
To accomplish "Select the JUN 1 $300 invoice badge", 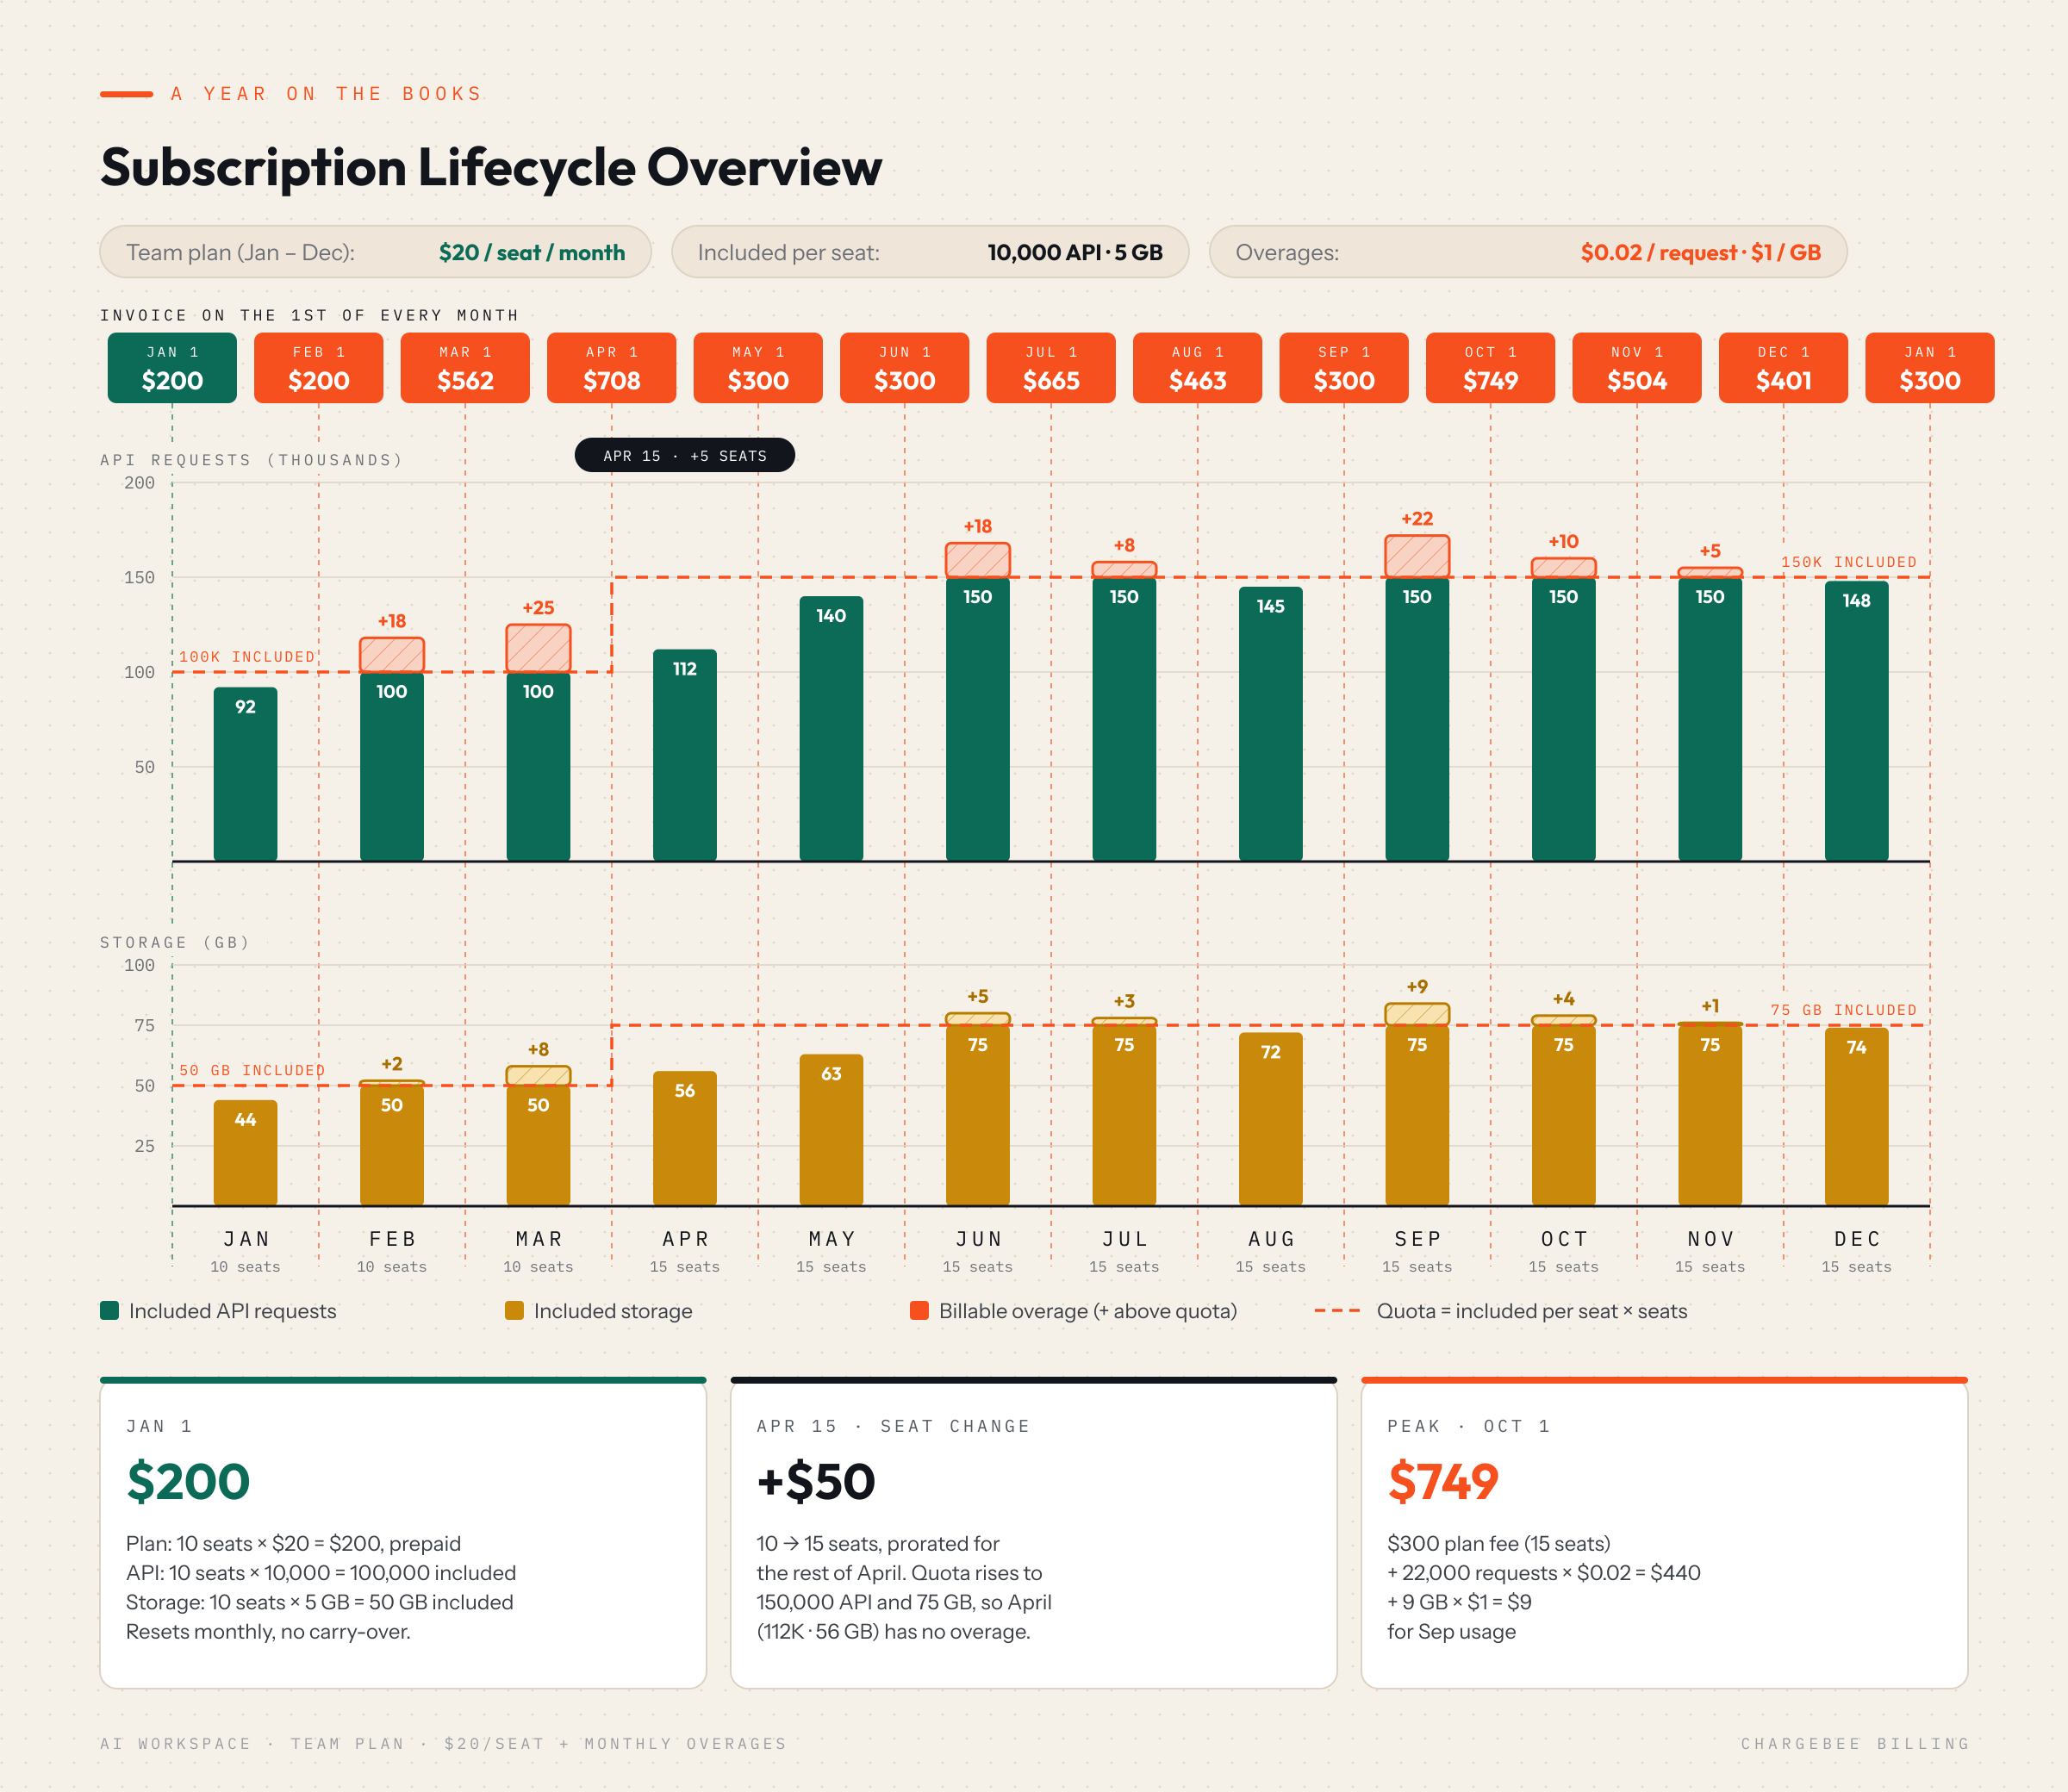I will (905, 368).
